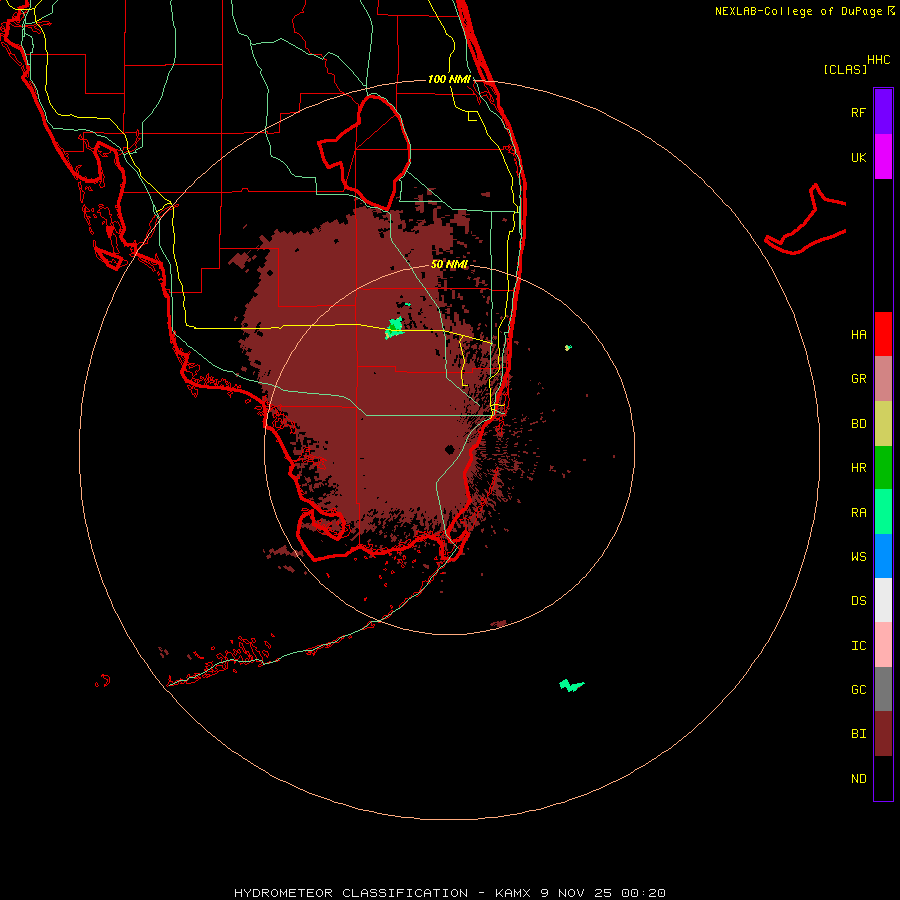Click the BD legend label
Image resolution: width=900 pixels, height=900 pixels.
click(x=858, y=424)
